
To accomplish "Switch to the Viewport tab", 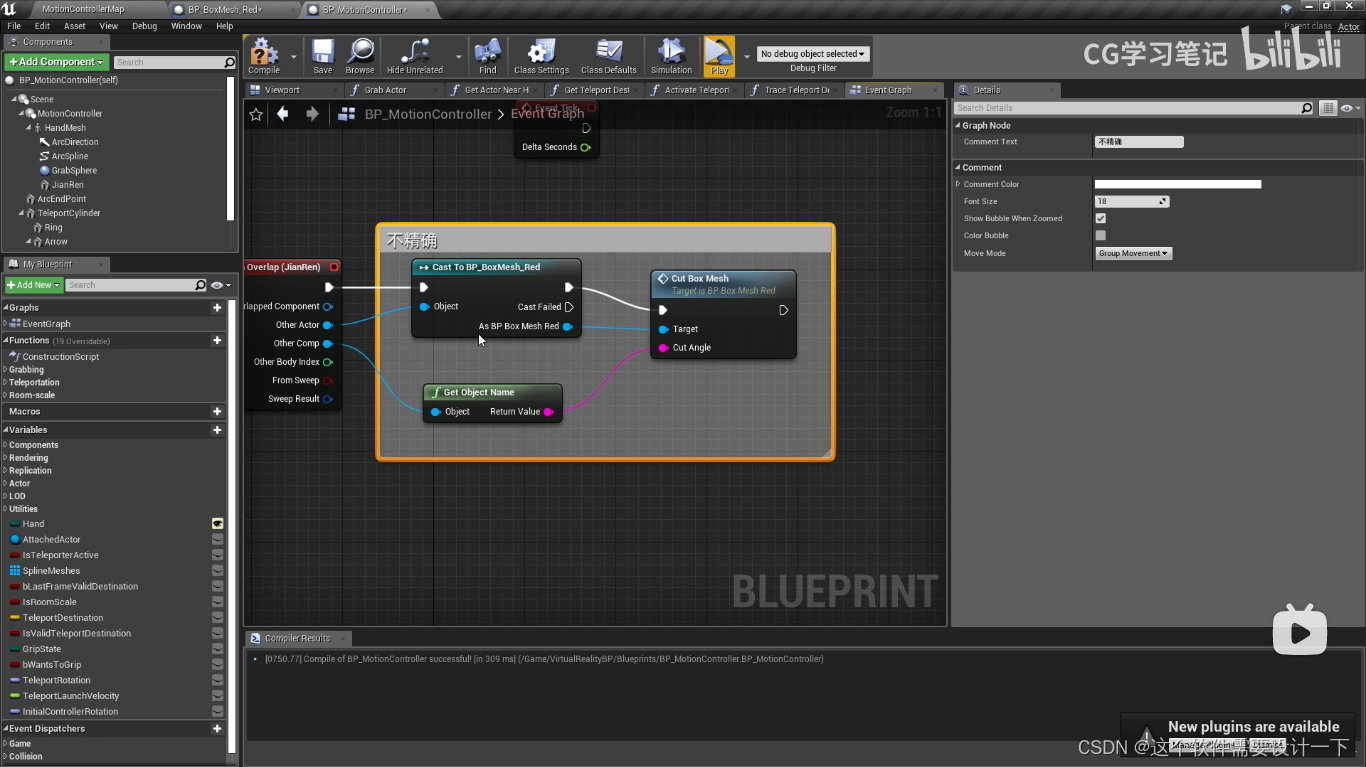I will [x=282, y=90].
